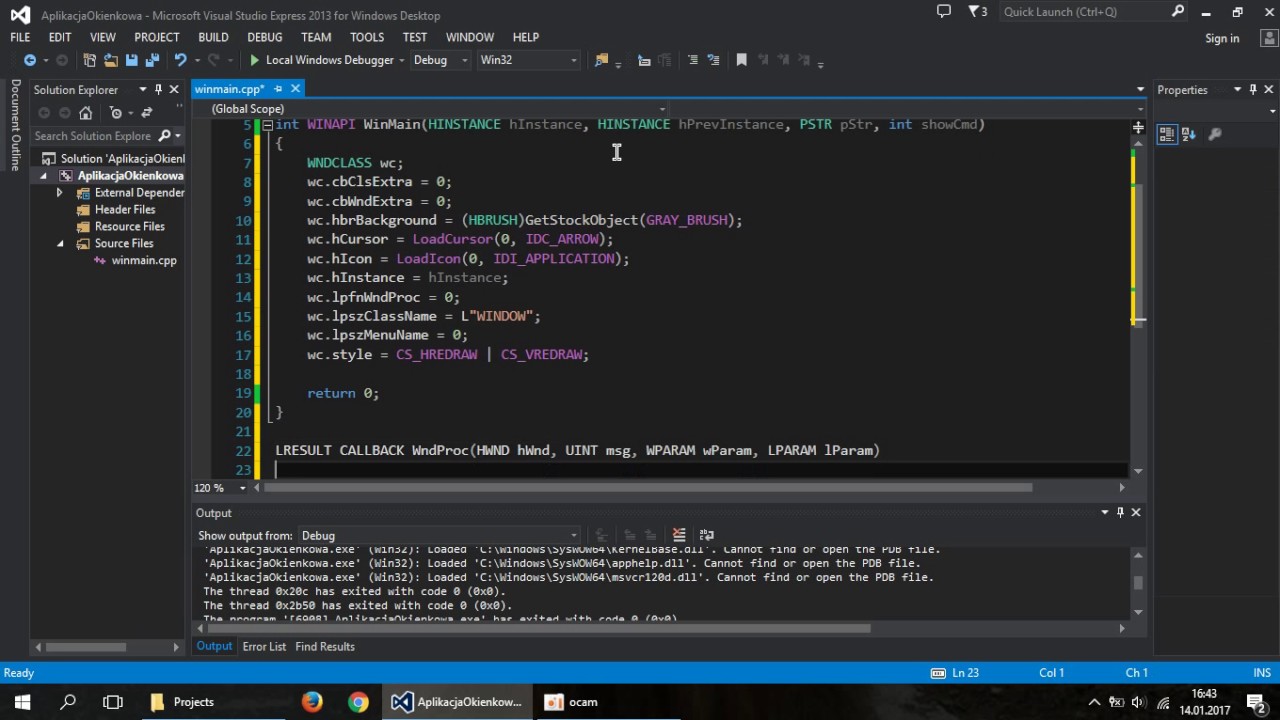Click the code editor horizontal scrollbar
This screenshot has height=720, width=1280.
[x=648, y=488]
